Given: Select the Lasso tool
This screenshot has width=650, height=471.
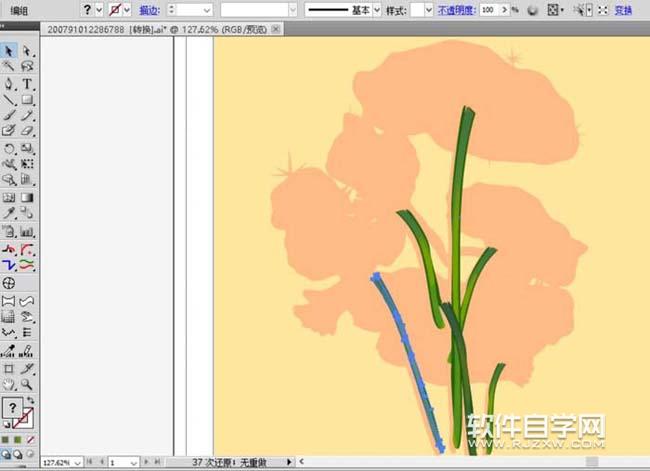Looking at the screenshot, I should coord(27,66).
